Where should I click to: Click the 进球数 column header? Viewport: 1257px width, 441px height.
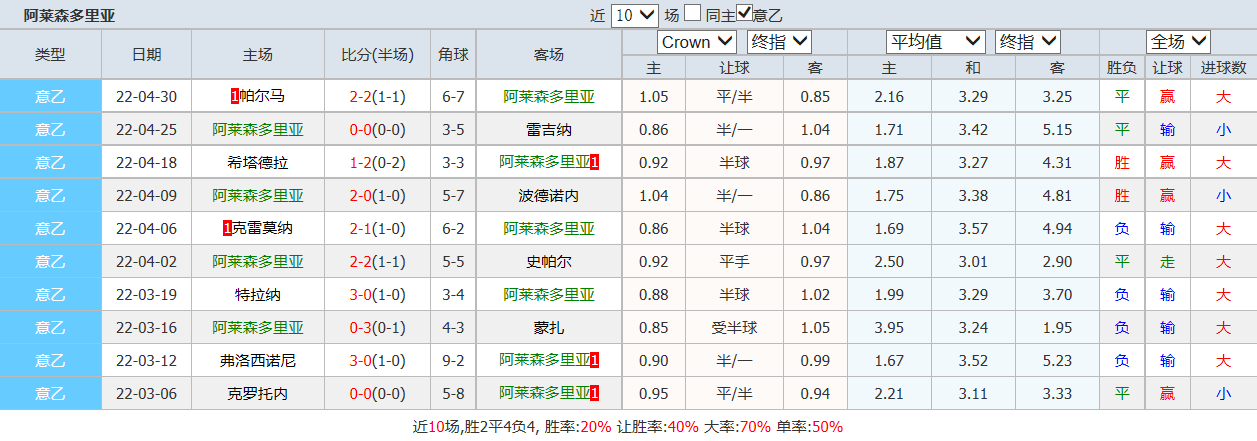[x=1223, y=68]
